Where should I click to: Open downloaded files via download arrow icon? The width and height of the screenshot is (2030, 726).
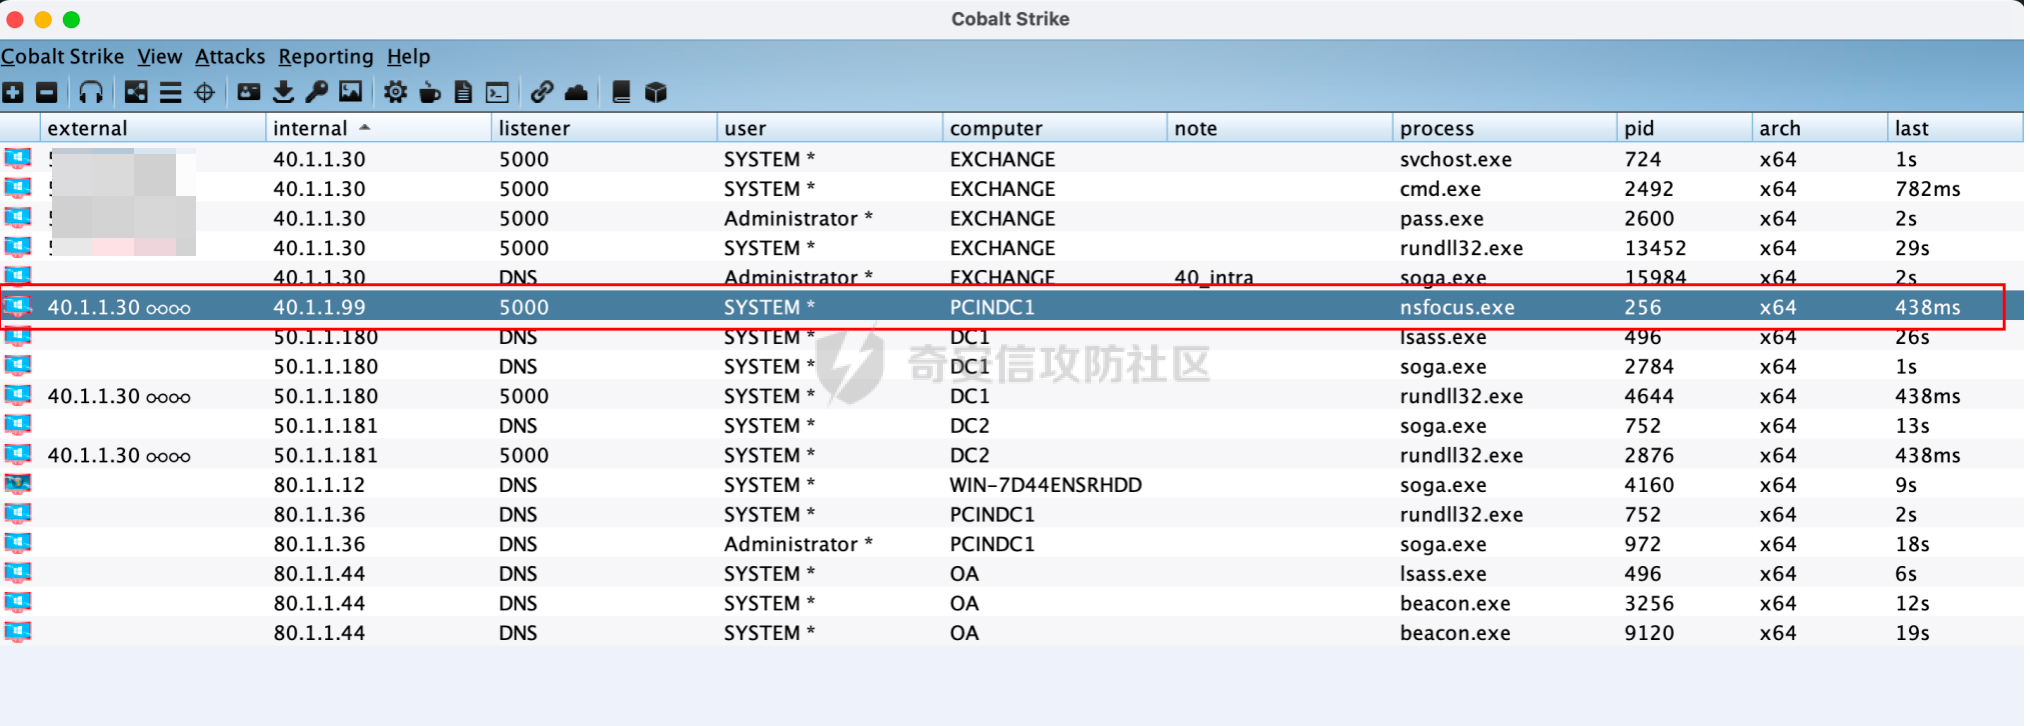point(284,93)
